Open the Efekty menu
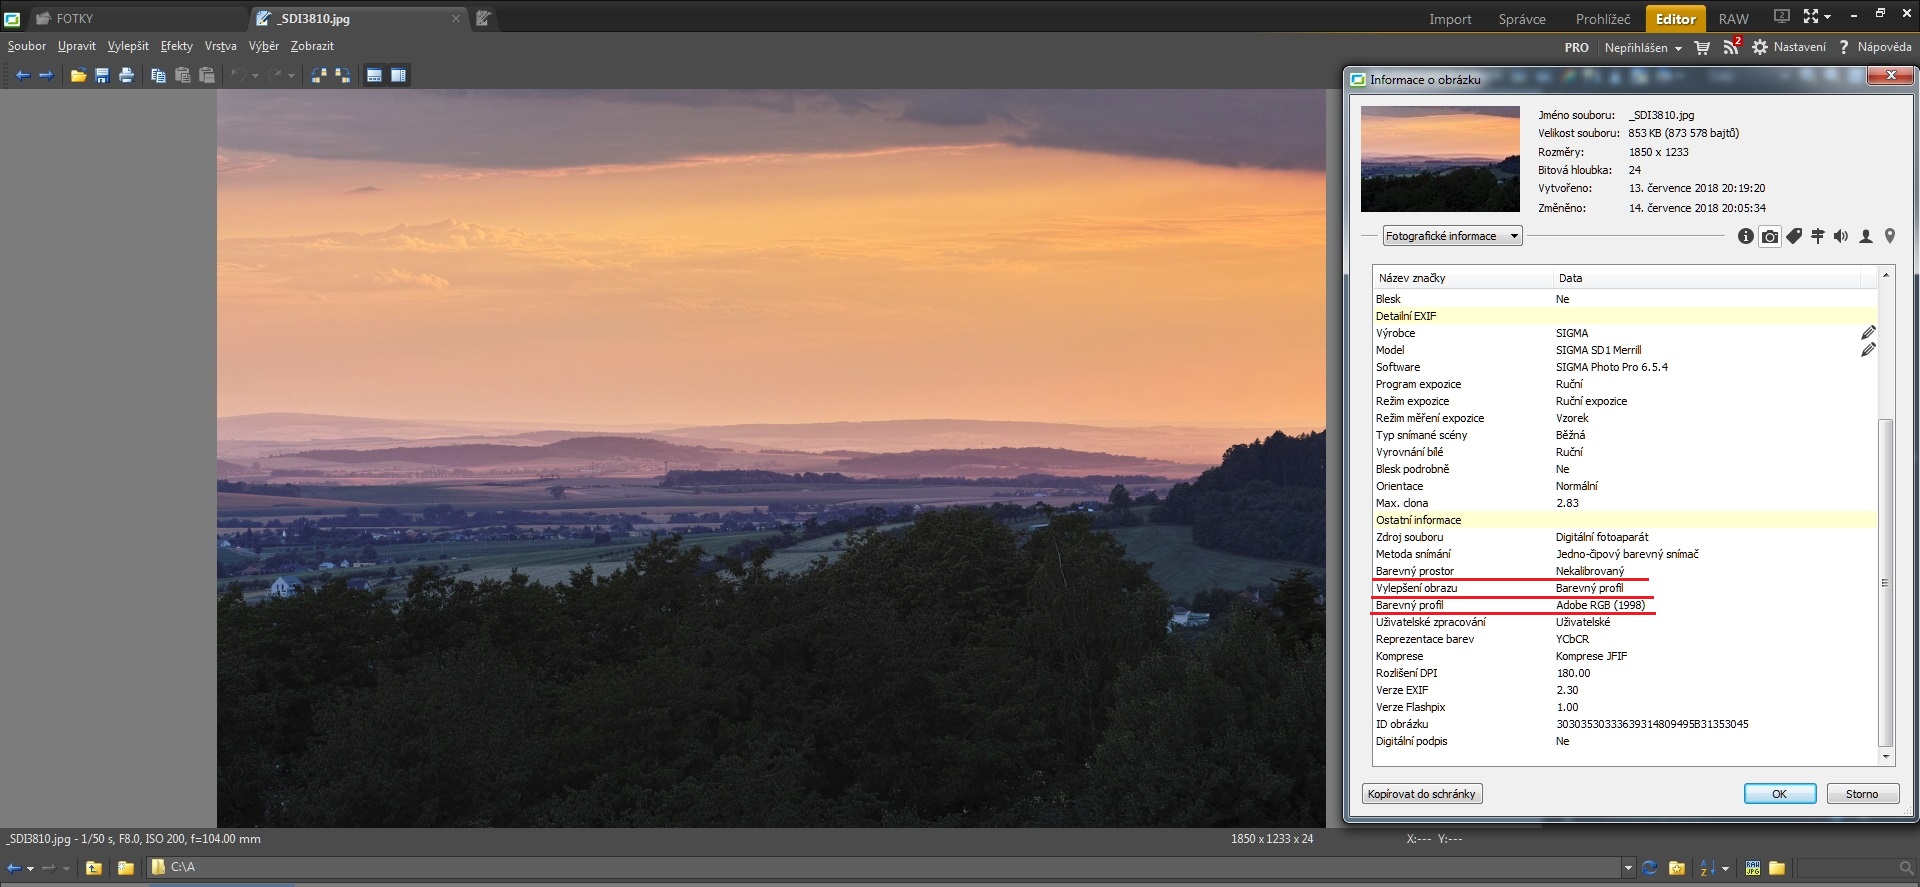Viewport: 1920px width, 887px height. click(176, 46)
